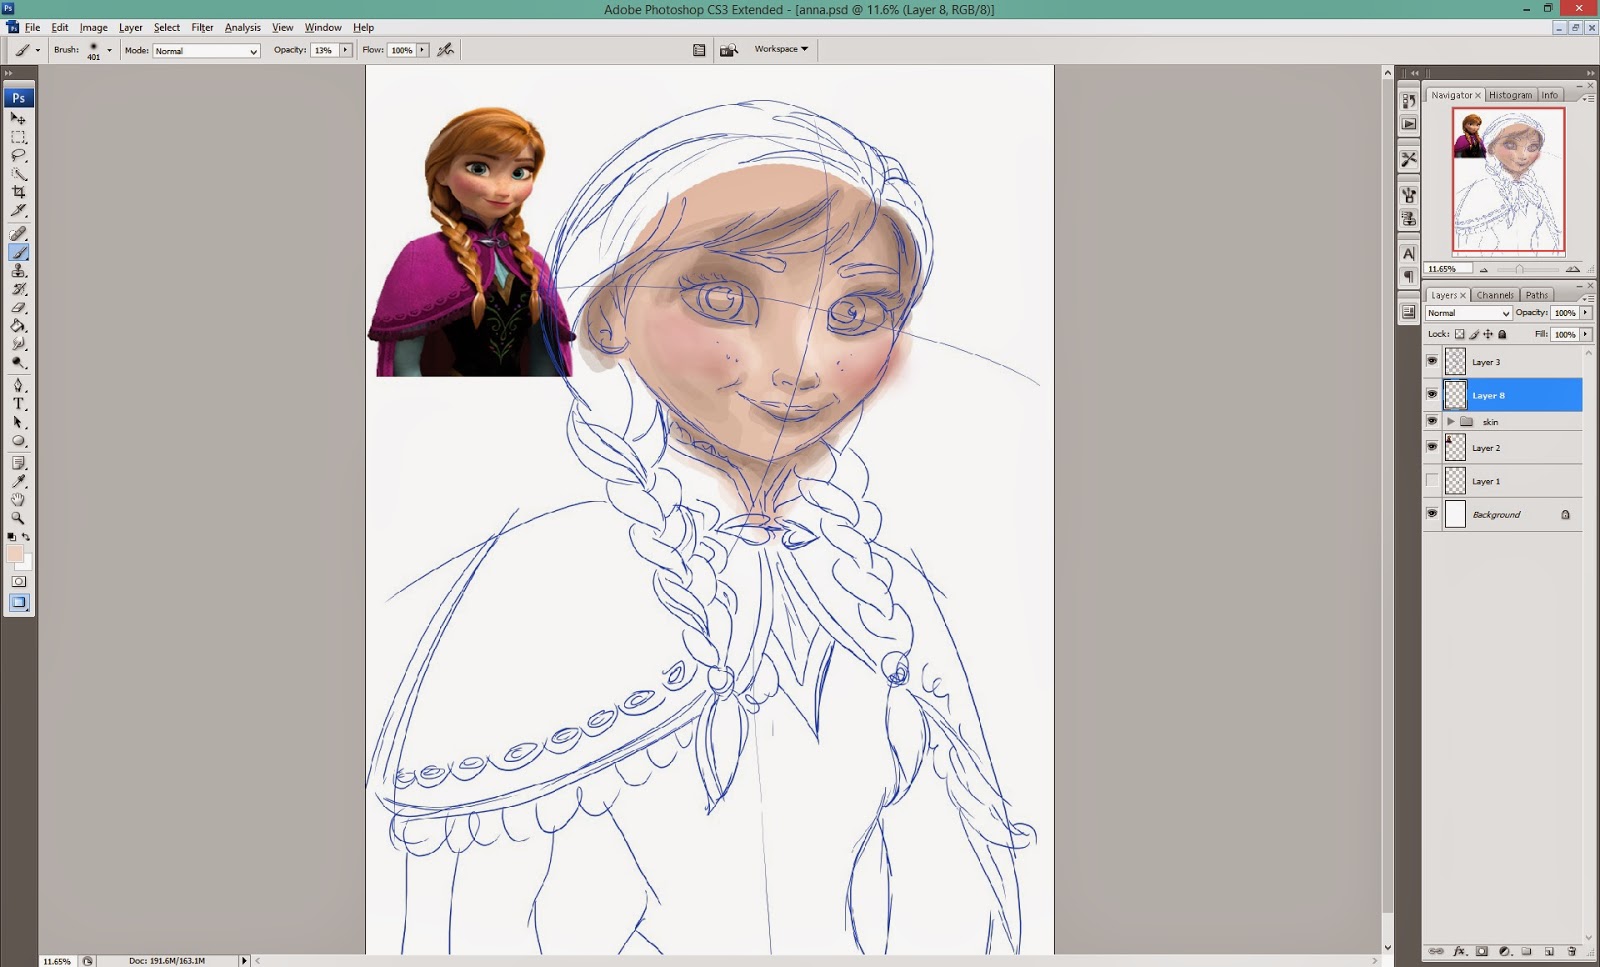This screenshot has width=1600, height=967.
Task: Select the Blur tool
Action: [x=18, y=344]
